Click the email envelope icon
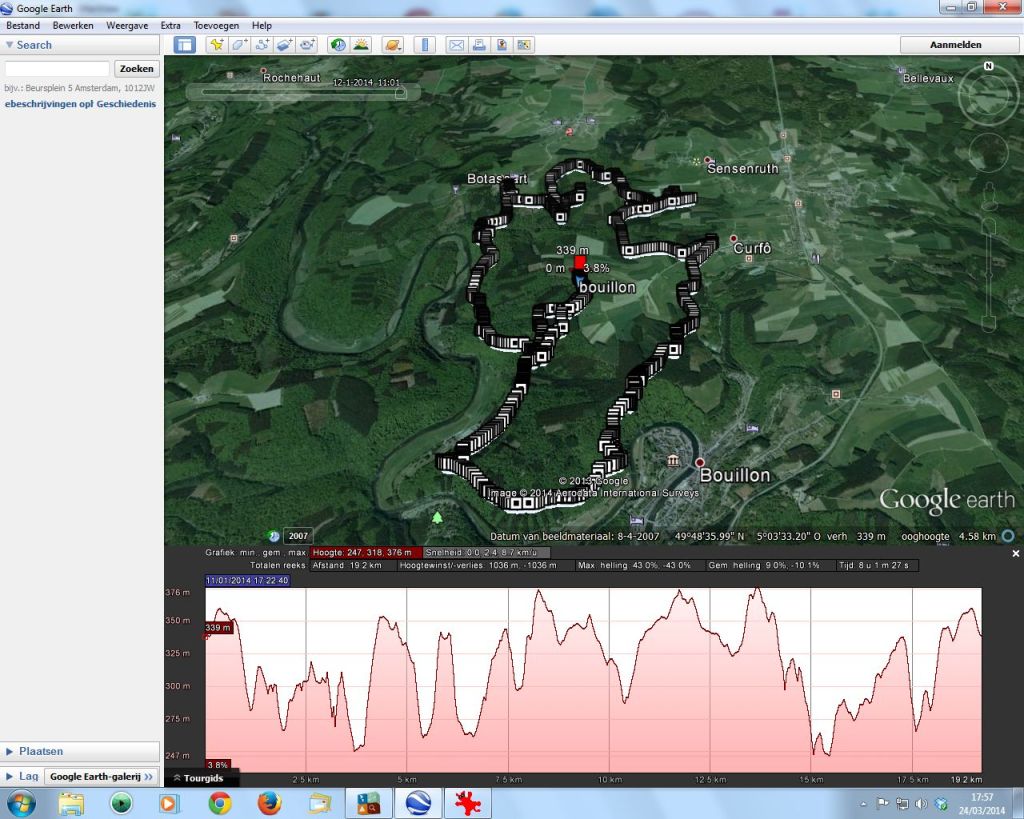The width and height of the screenshot is (1024, 819). 456,45
